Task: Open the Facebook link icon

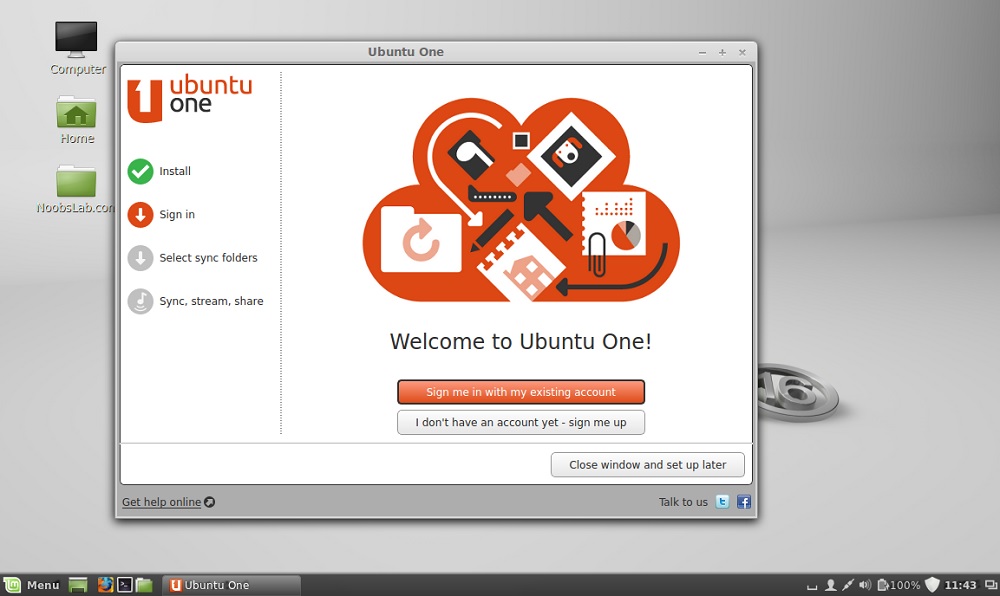Action: coord(744,502)
